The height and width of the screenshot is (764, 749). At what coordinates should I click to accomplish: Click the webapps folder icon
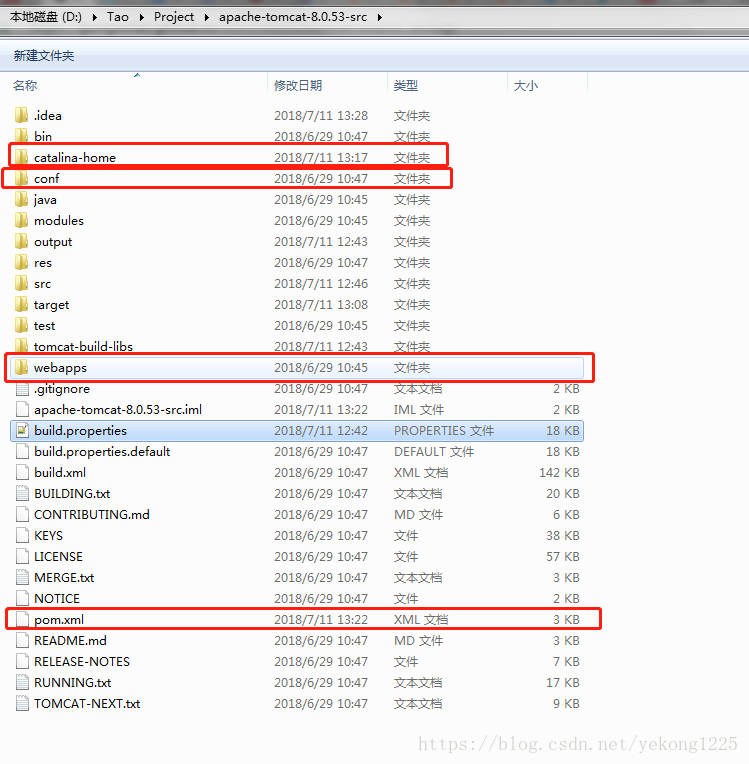click(x=21, y=367)
